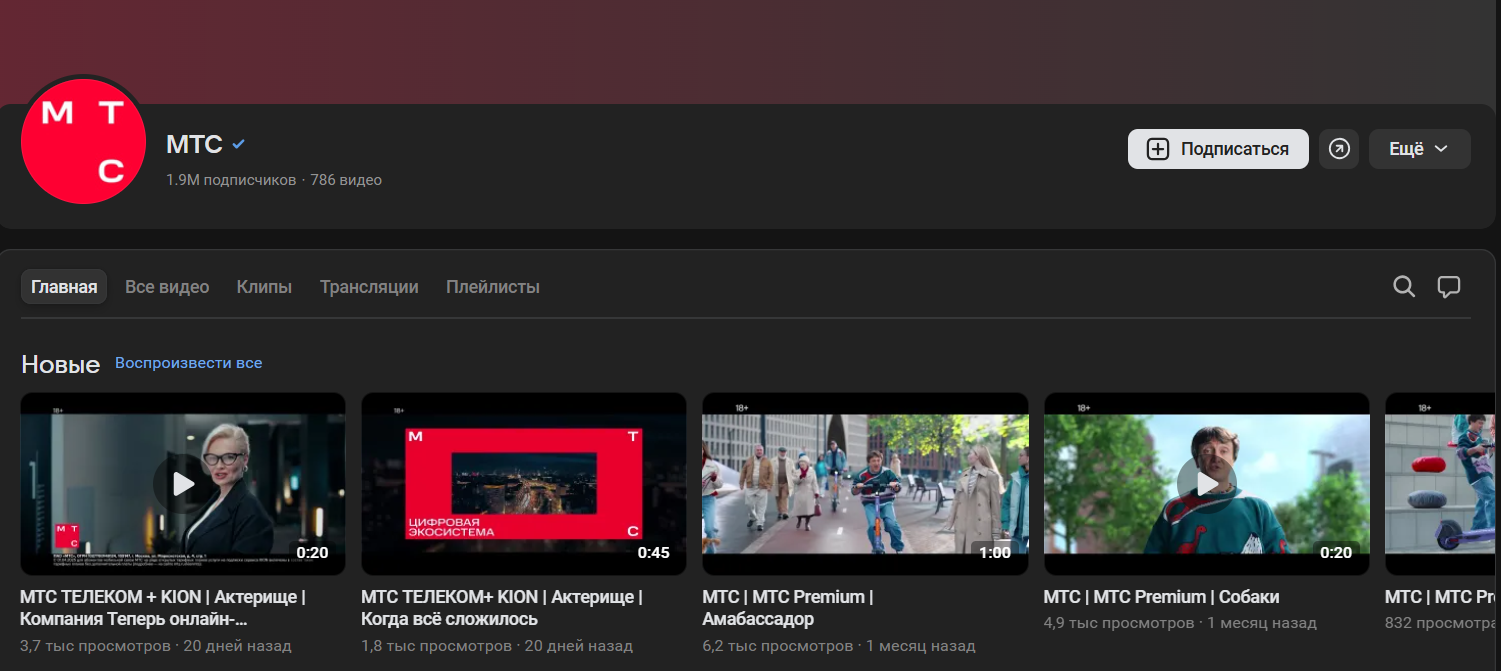Image resolution: width=1501 pixels, height=671 pixels.
Task: Open title 'МТС | МТС Premium | Амабассадор'
Action: tap(788, 608)
